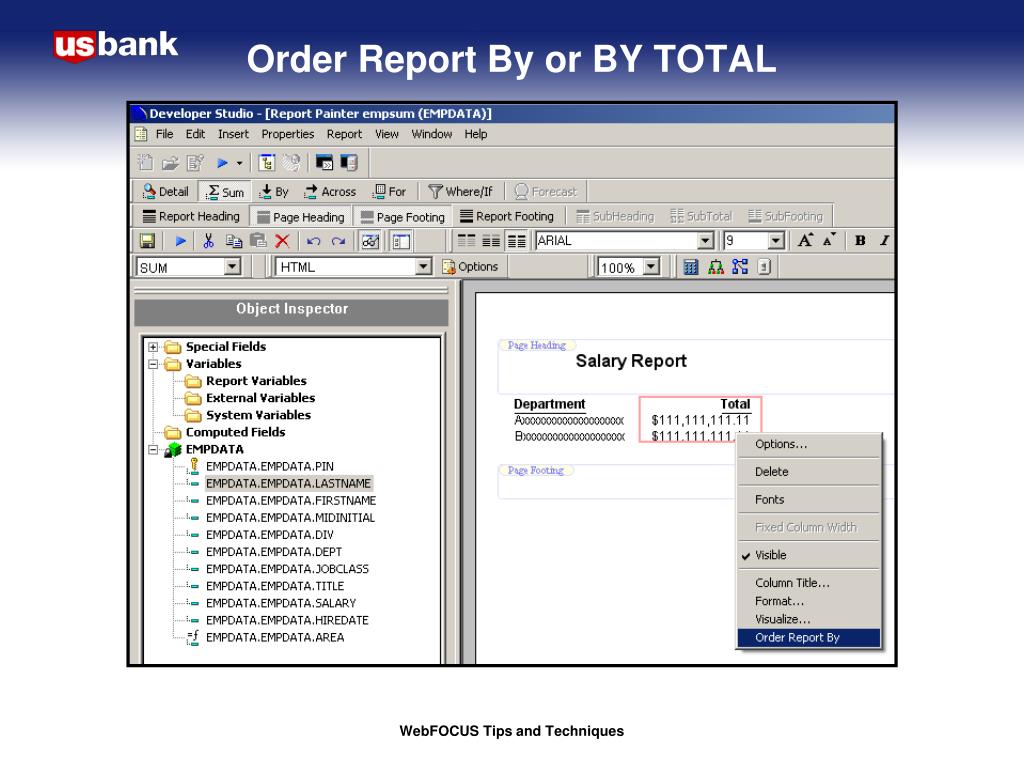Click the Redo icon
Viewport: 1024px width, 768px height.
338,241
